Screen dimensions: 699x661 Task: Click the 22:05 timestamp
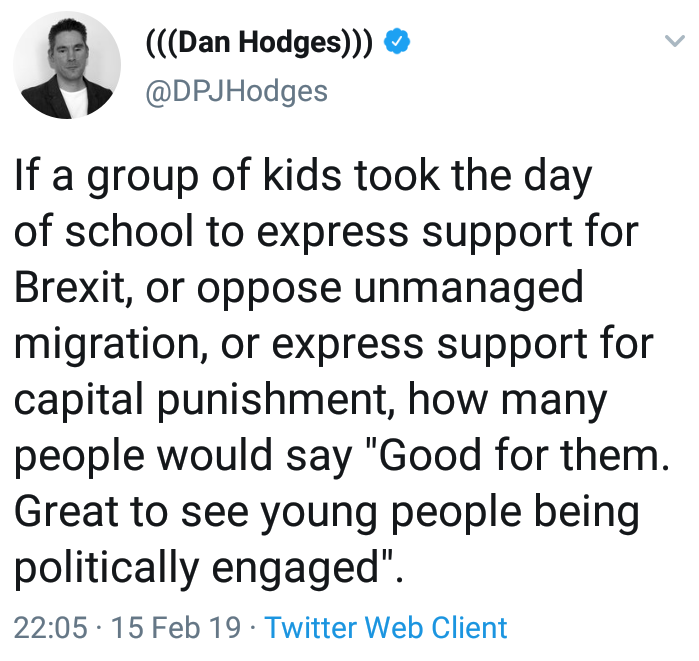click(x=50, y=628)
